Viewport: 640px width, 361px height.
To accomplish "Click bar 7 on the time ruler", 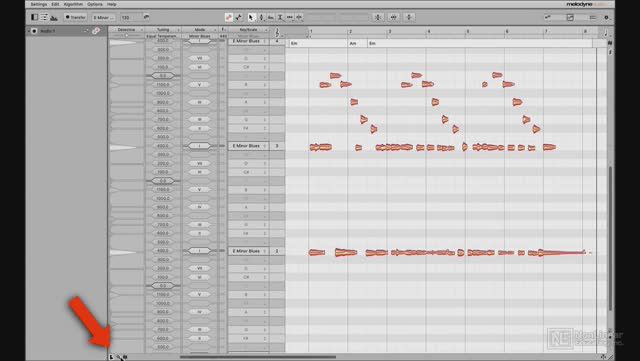I will 546,31.
